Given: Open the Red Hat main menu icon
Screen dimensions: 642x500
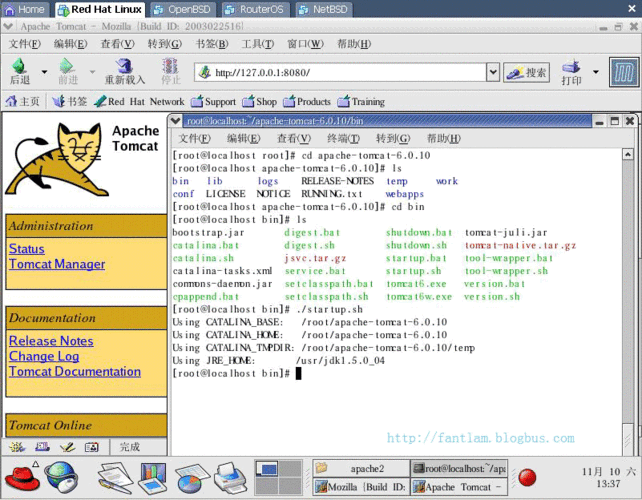Looking at the screenshot, I should (22, 477).
